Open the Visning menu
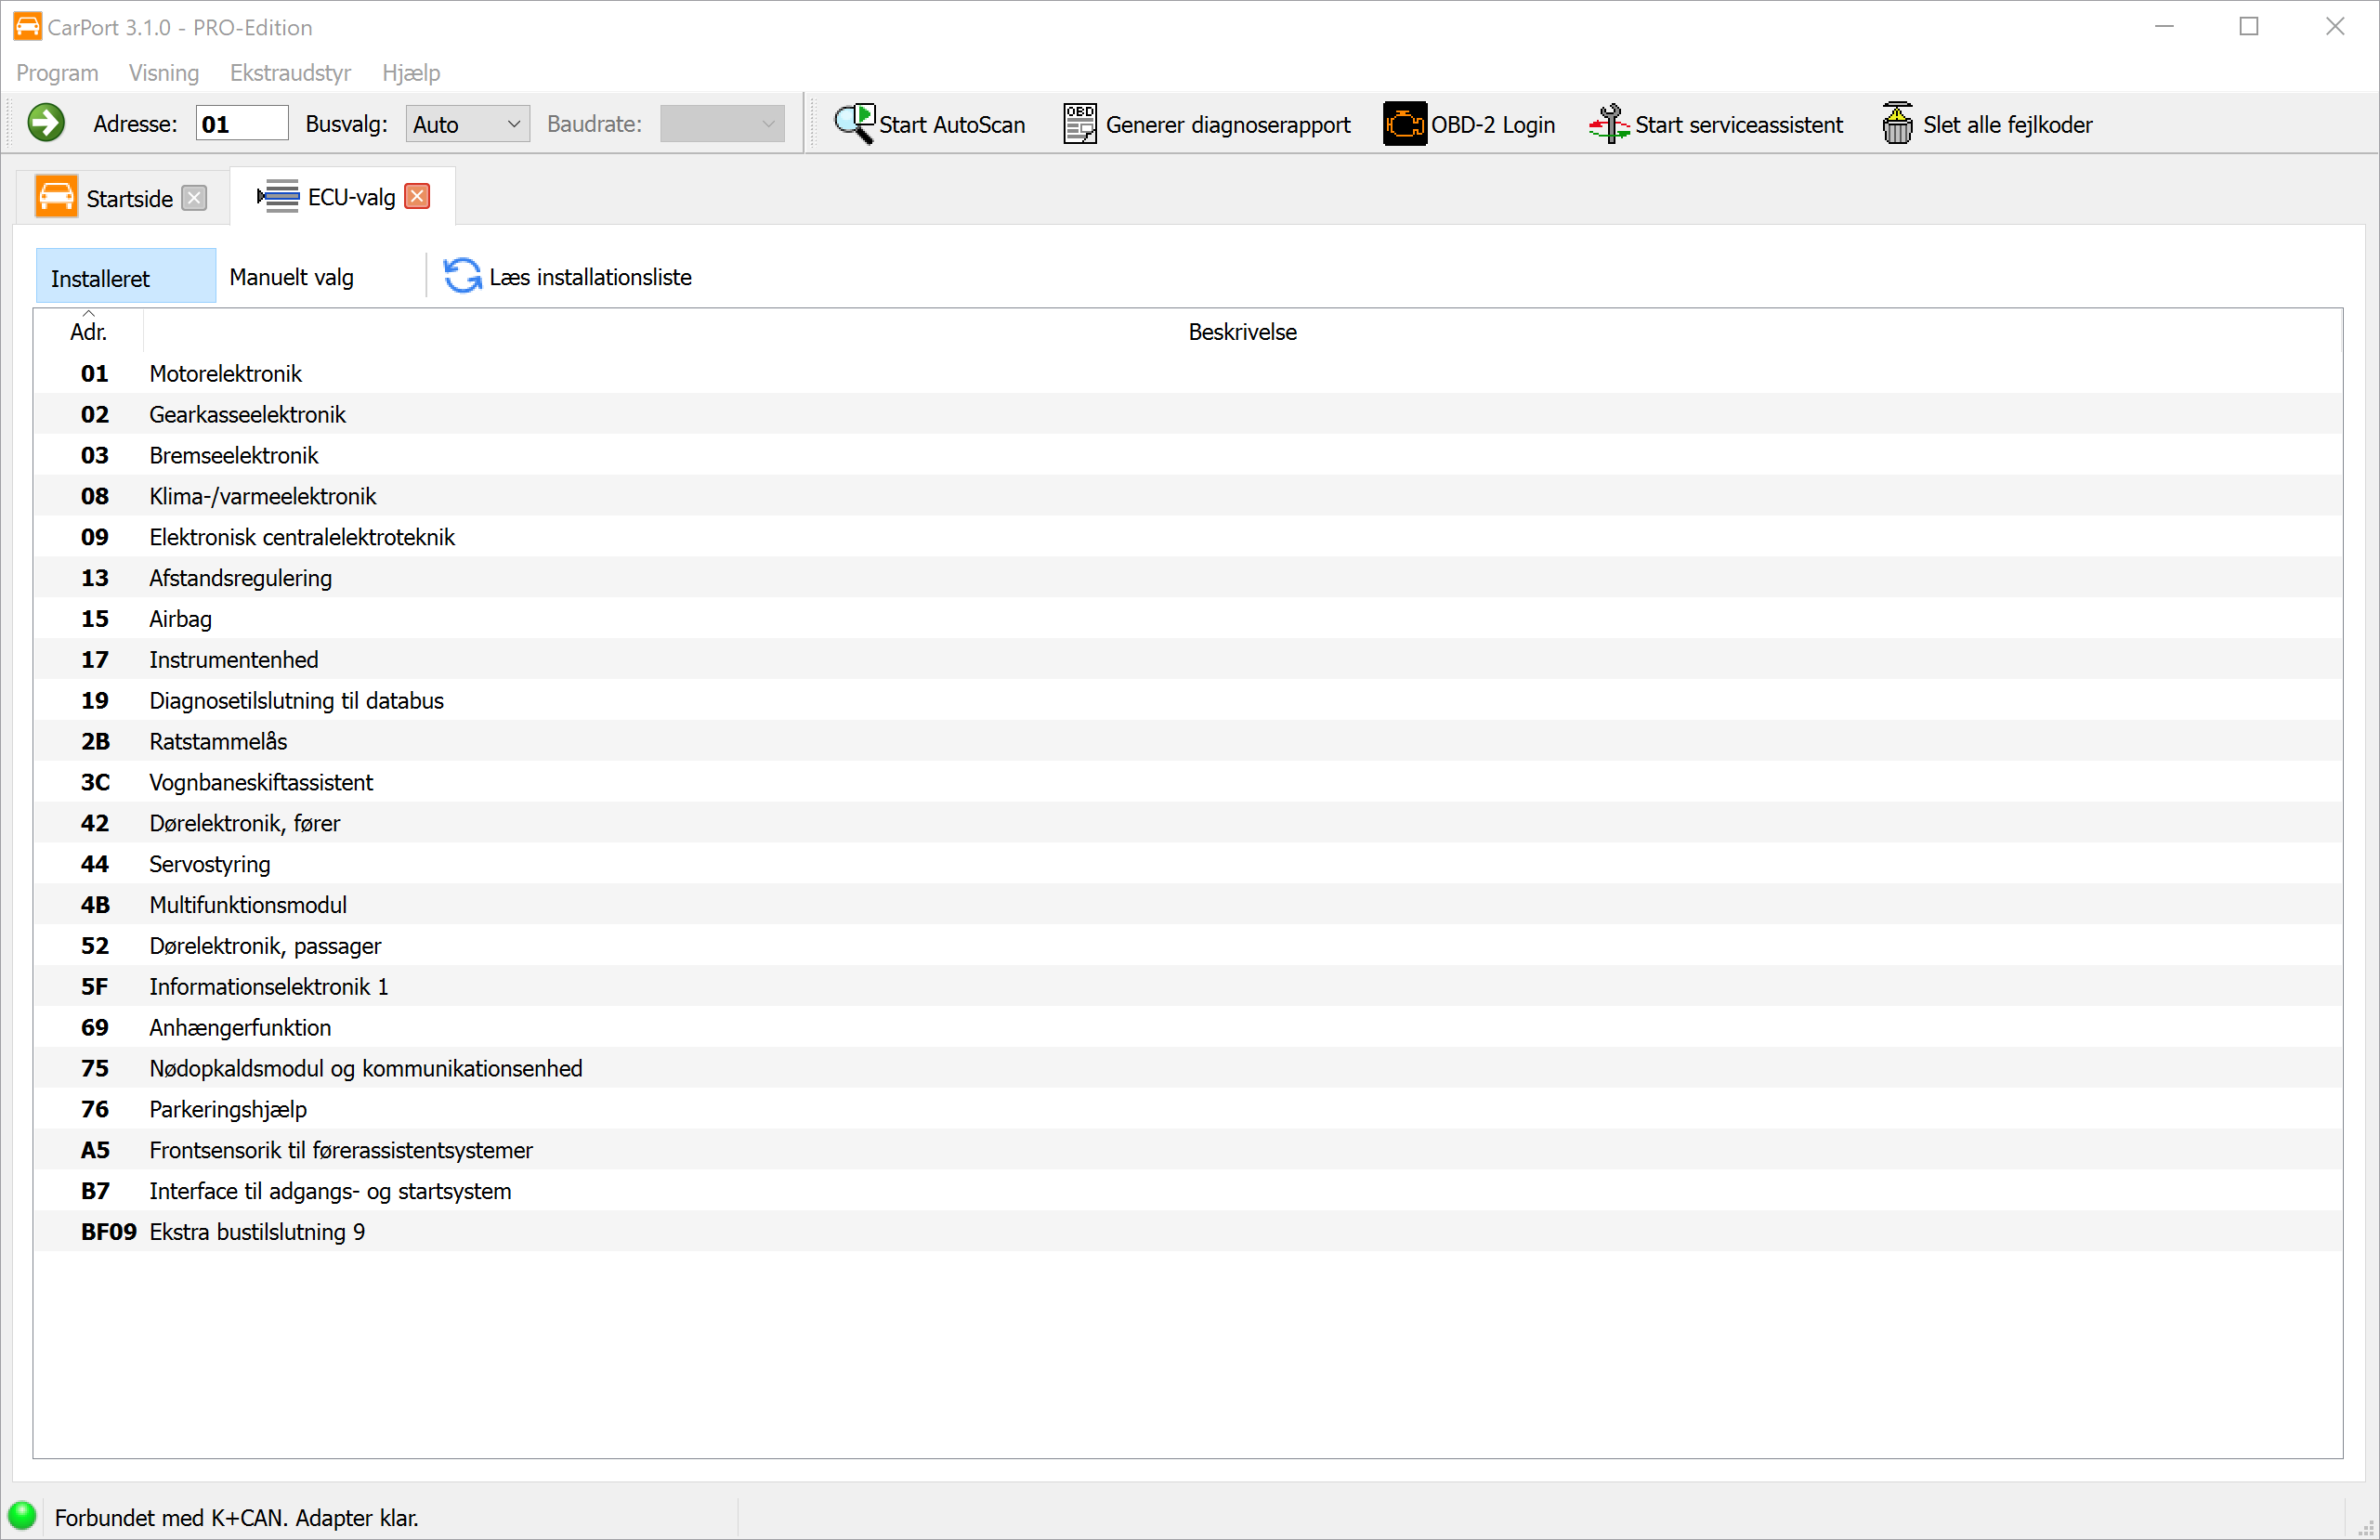2380x1540 pixels. click(x=164, y=73)
